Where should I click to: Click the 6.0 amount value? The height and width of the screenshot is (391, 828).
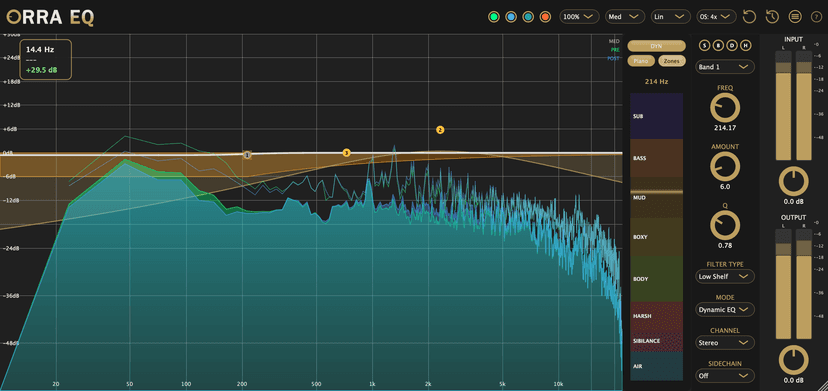pos(725,187)
